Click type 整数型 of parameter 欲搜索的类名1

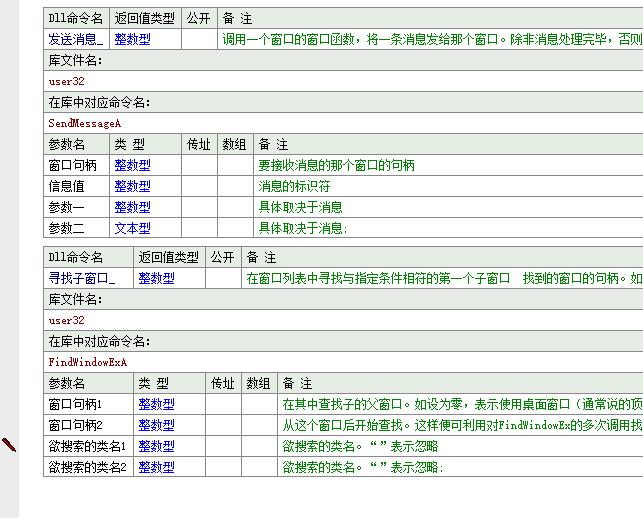click(x=156, y=446)
